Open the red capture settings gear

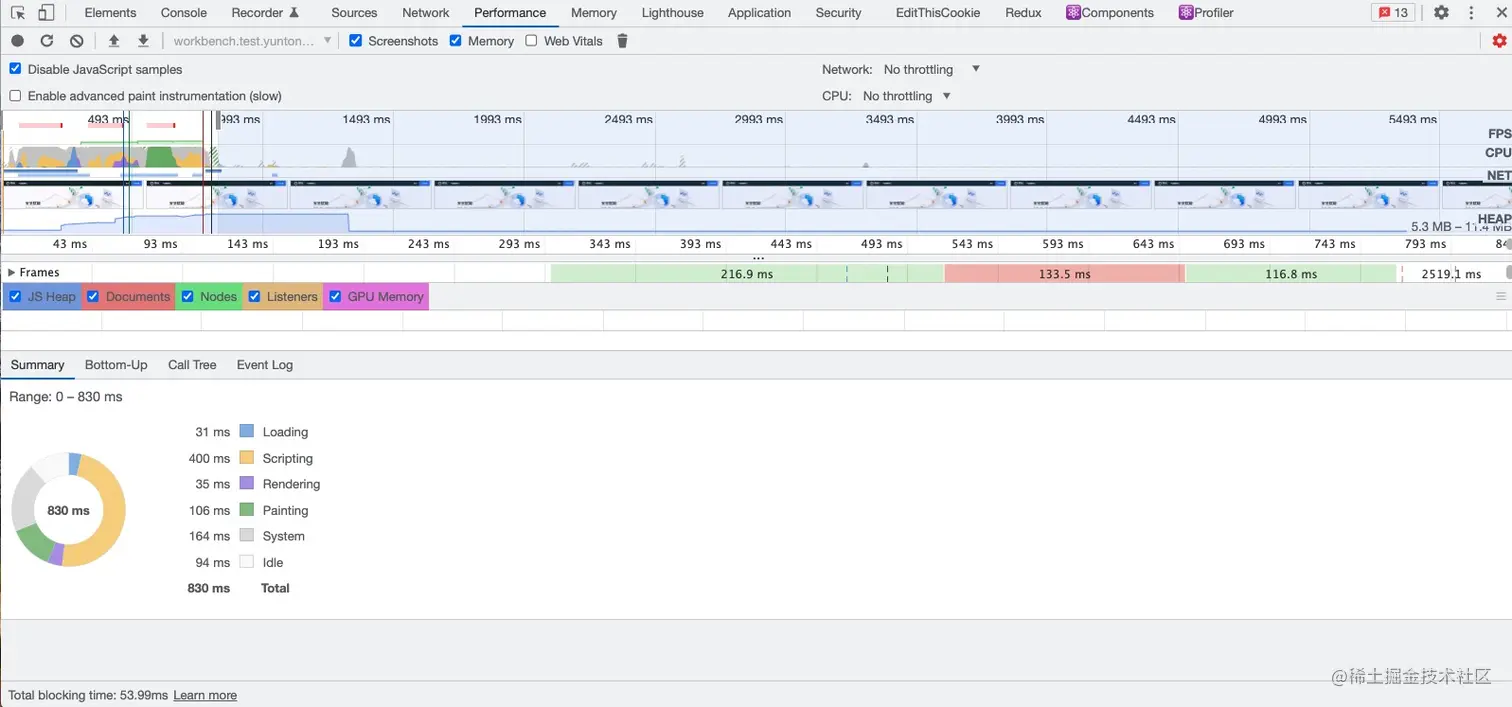point(1499,41)
